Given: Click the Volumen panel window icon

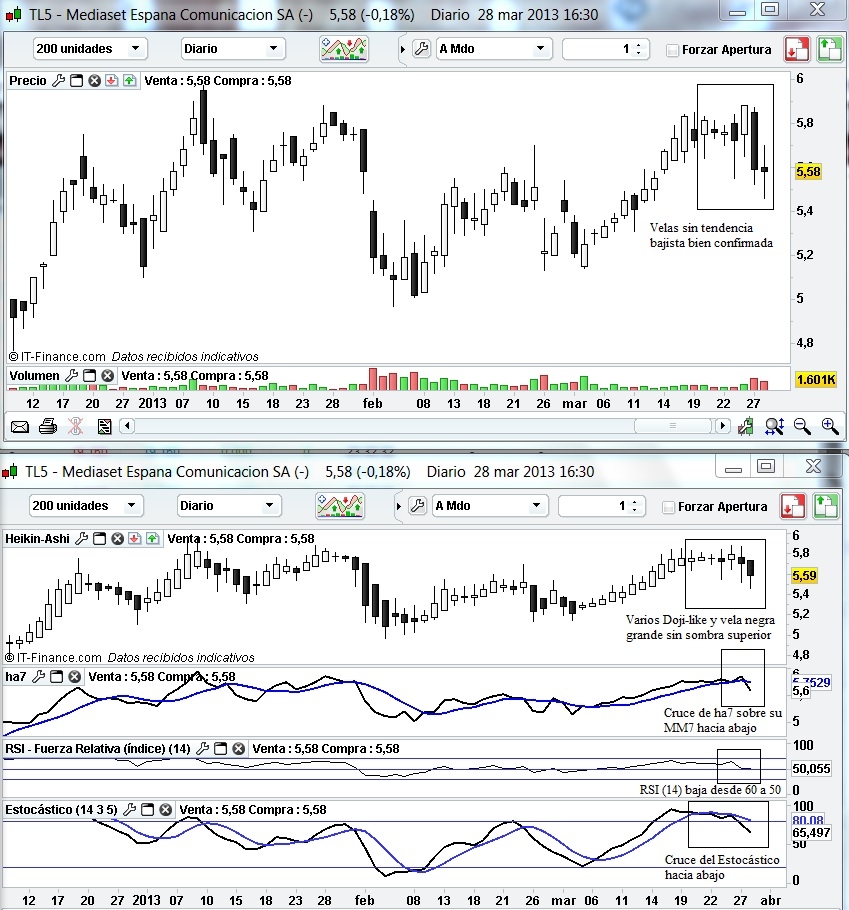Looking at the screenshot, I should pyautogui.click(x=89, y=375).
